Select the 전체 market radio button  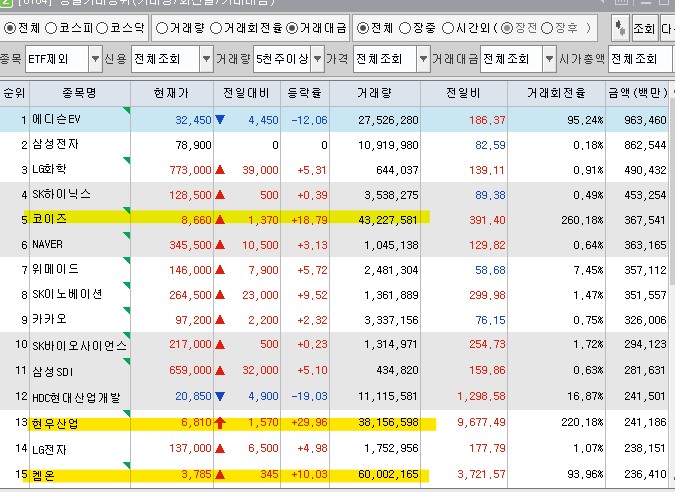9,28
